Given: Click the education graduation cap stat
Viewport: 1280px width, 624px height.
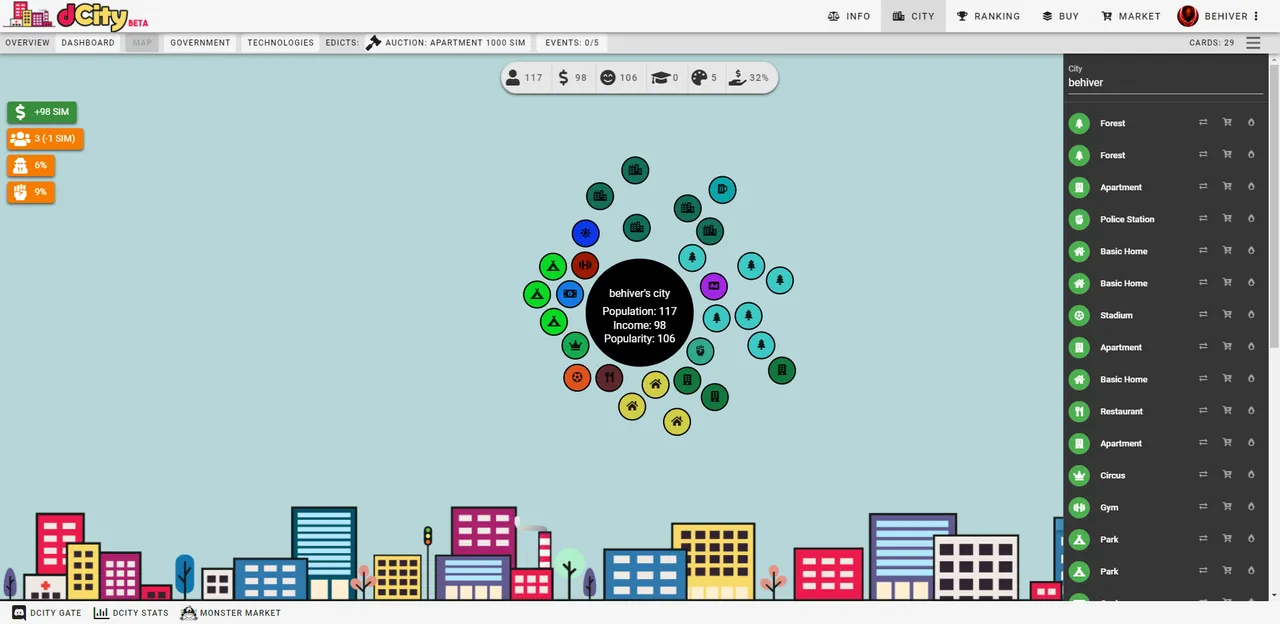Looking at the screenshot, I should (665, 78).
